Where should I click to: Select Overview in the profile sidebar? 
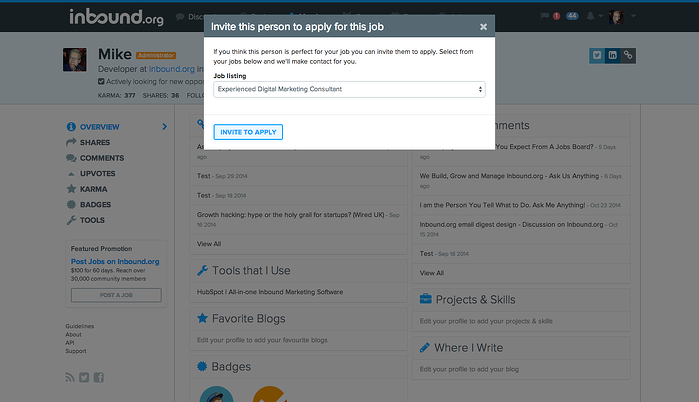point(99,127)
